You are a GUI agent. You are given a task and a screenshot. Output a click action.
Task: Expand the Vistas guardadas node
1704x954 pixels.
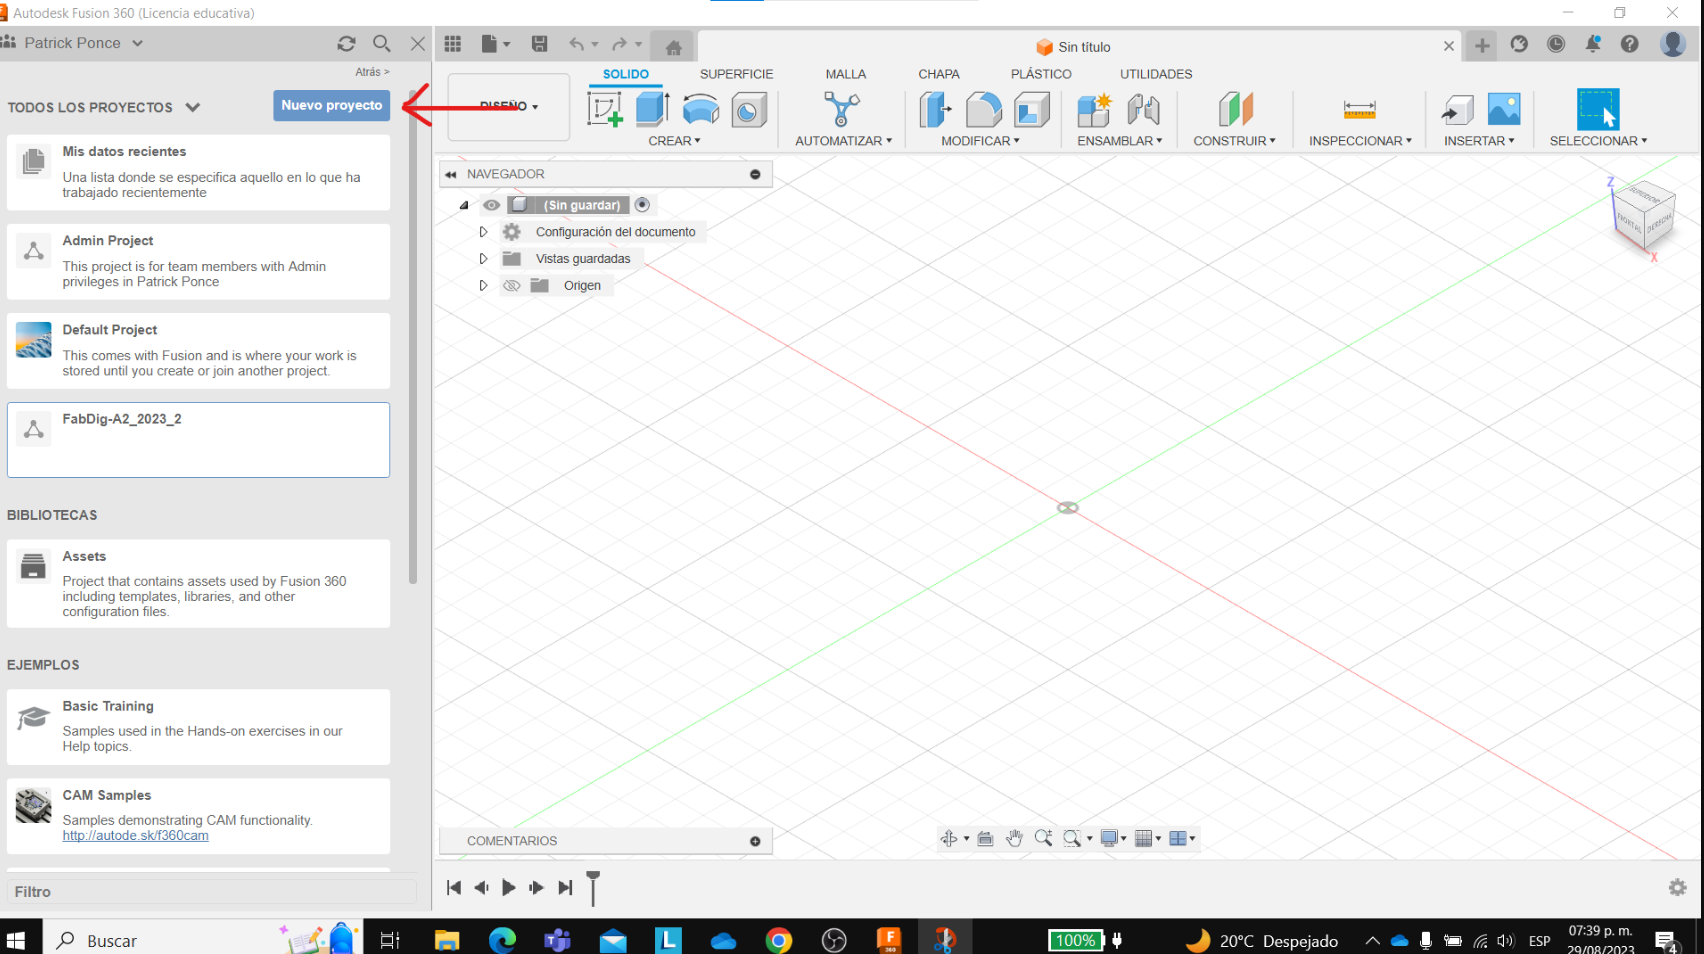pos(484,259)
